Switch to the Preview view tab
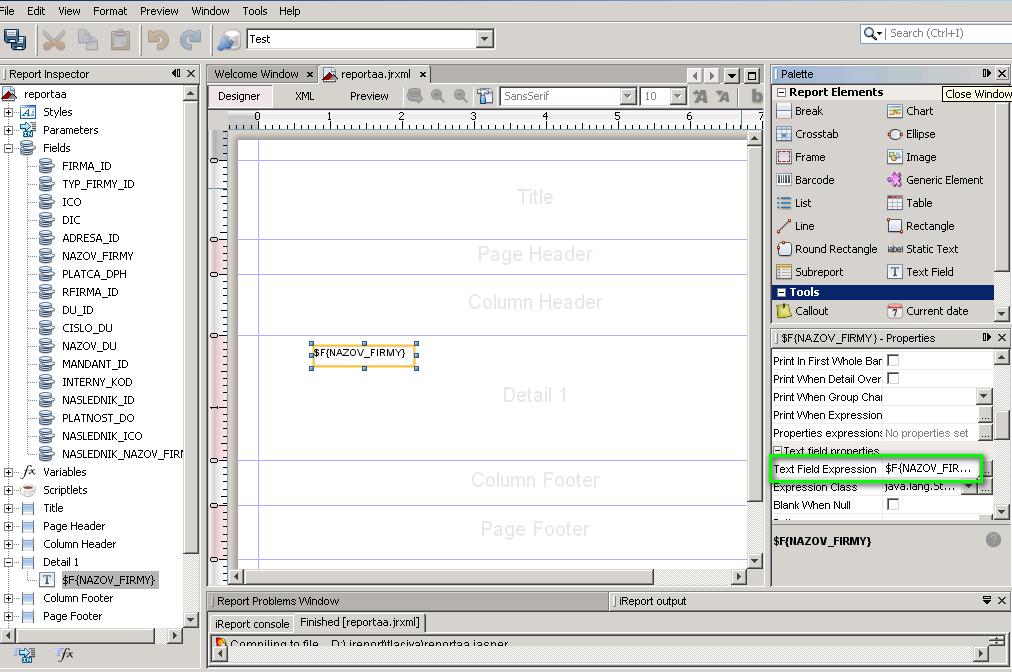 point(369,96)
